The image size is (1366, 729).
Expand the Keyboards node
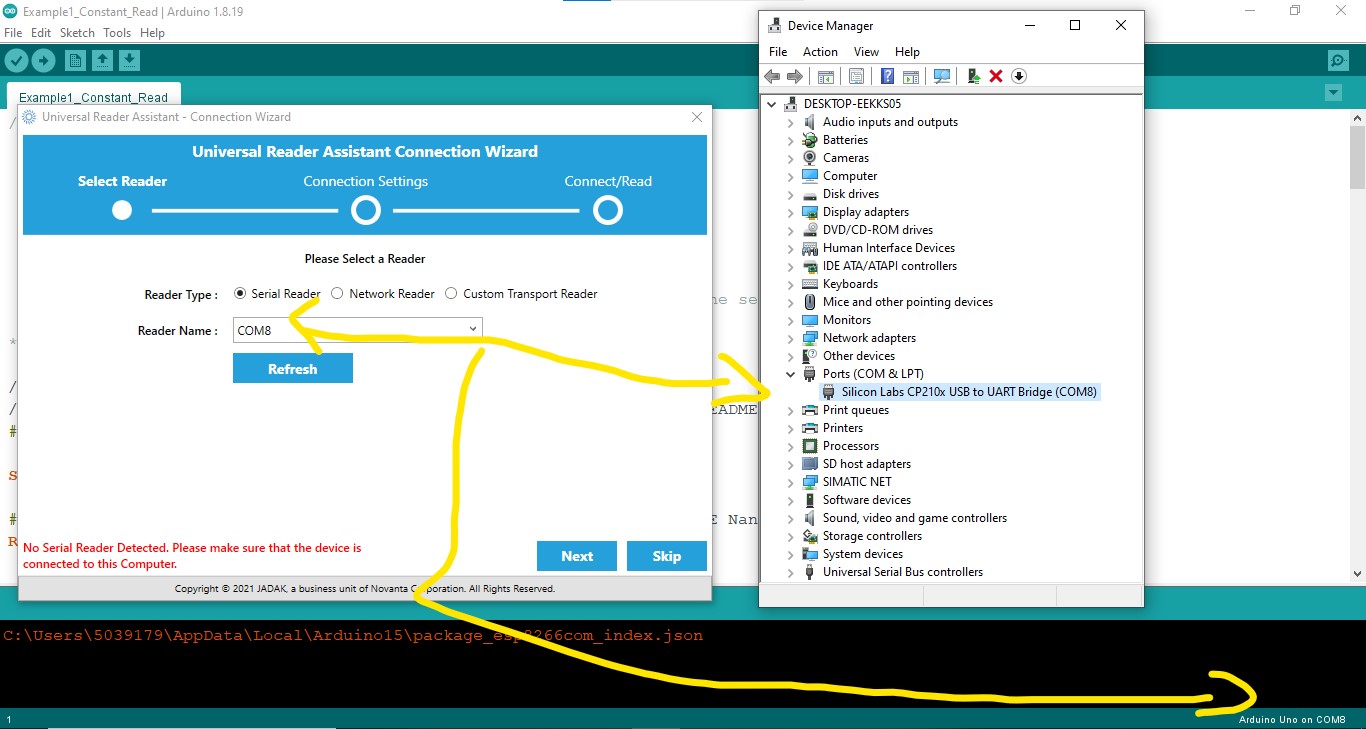click(x=791, y=284)
